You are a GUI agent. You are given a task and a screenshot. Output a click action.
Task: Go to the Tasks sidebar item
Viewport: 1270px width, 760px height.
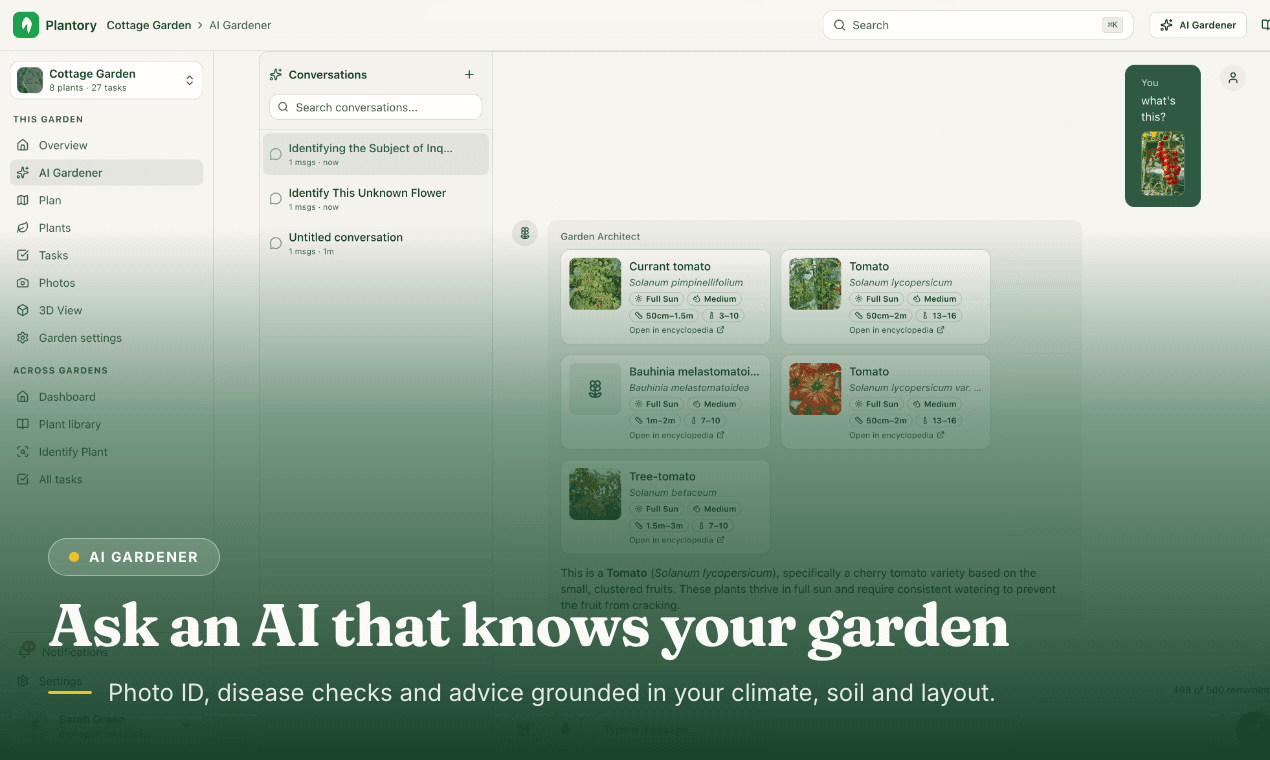point(106,255)
